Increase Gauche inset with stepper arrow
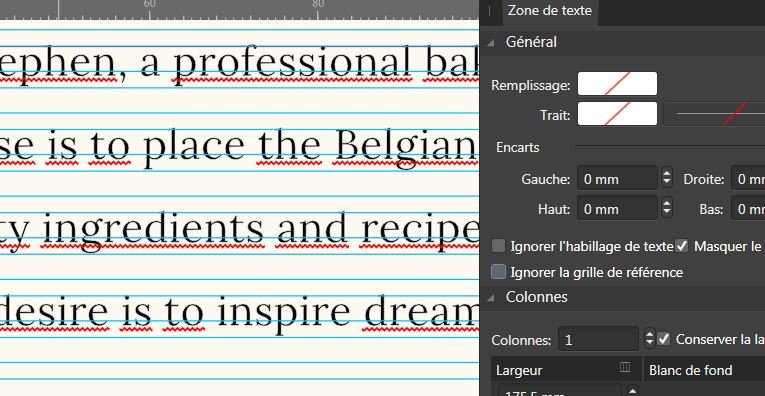The width and height of the screenshot is (765, 396). coord(667,173)
